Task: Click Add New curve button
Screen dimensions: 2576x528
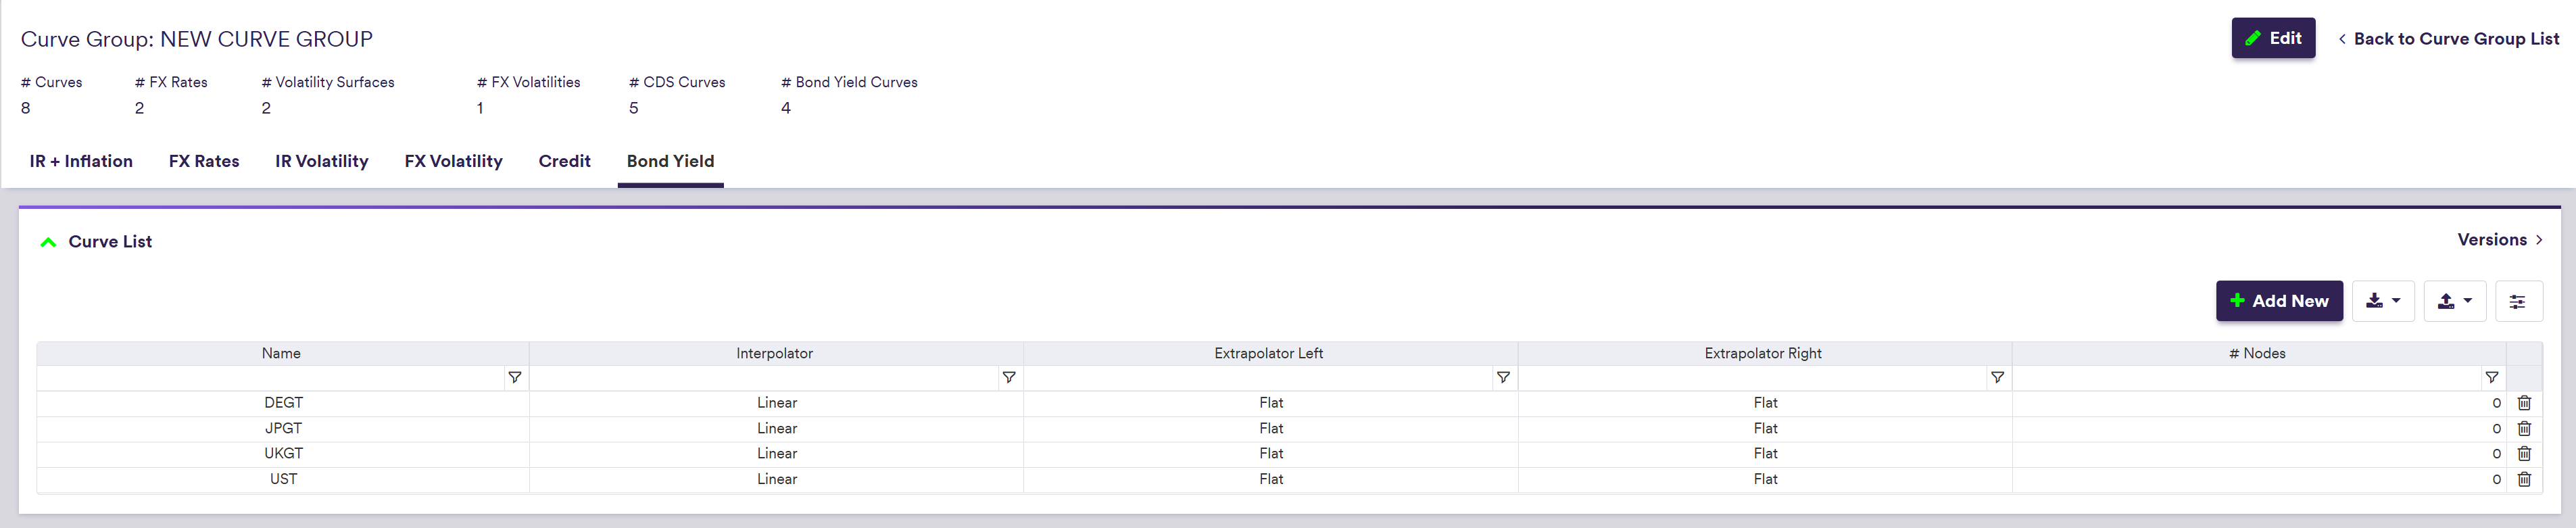Action: click(x=2278, y=301)
